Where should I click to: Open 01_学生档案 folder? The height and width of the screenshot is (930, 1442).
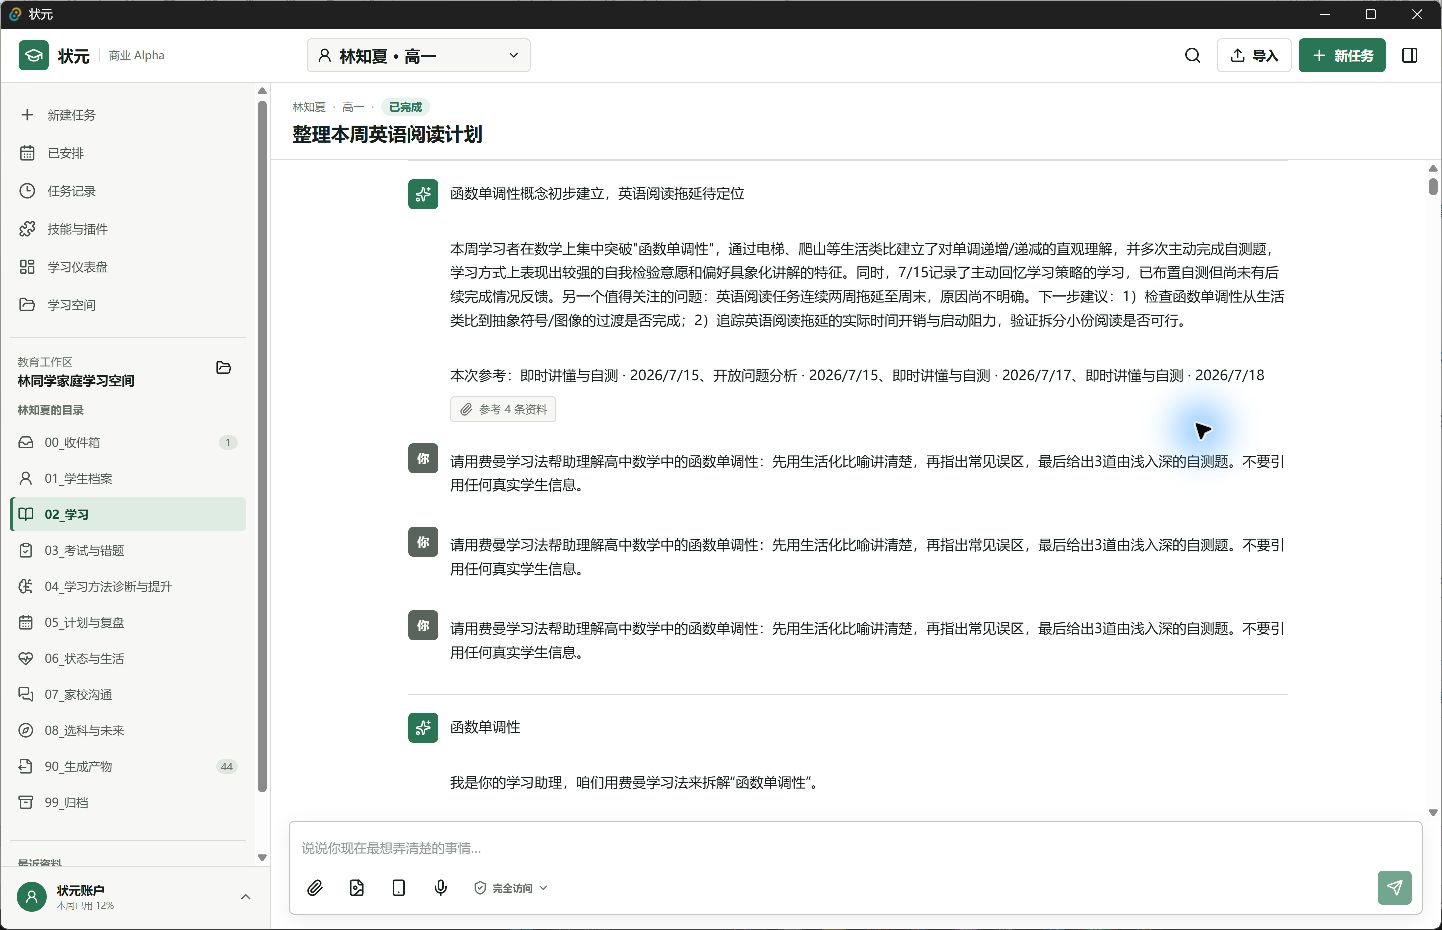tap(127, 478)
